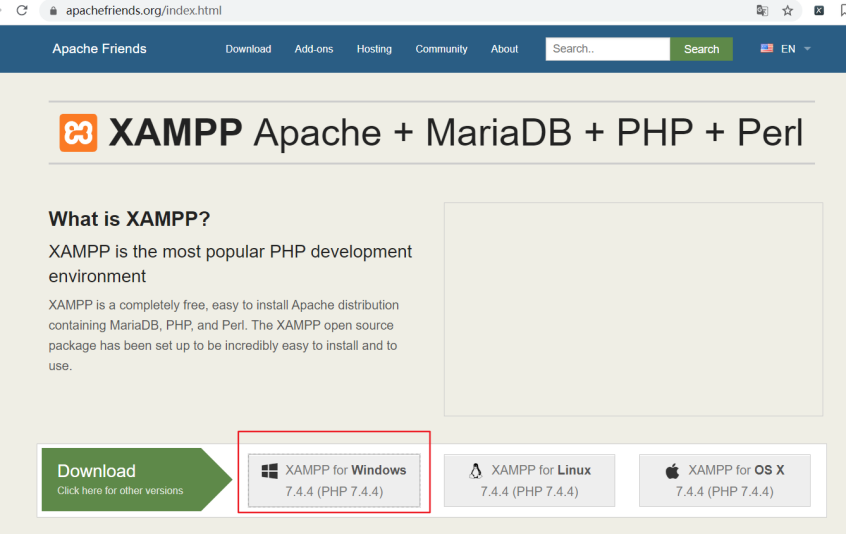Click the green Download other versions arrow
The height and width of the screenshot is (534, 847).
(x=137, y=479)
